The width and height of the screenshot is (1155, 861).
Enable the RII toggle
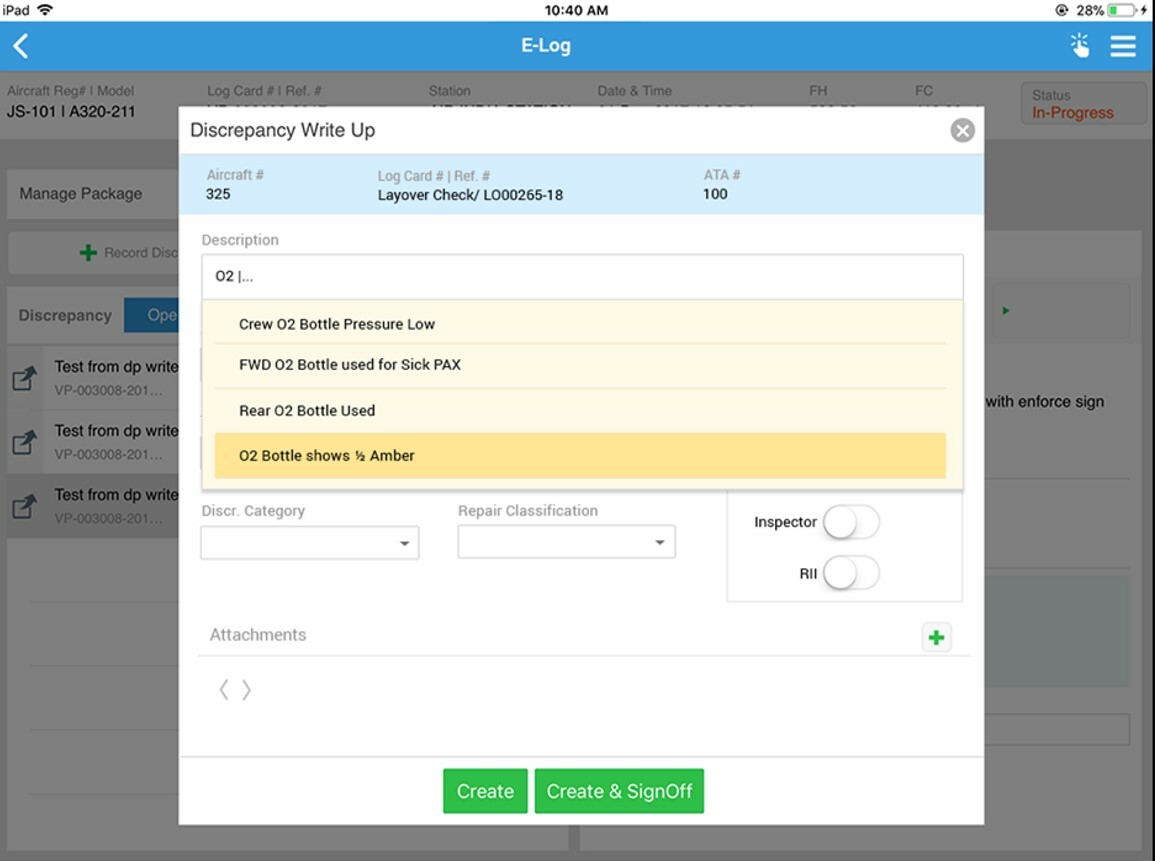[851, 573]
